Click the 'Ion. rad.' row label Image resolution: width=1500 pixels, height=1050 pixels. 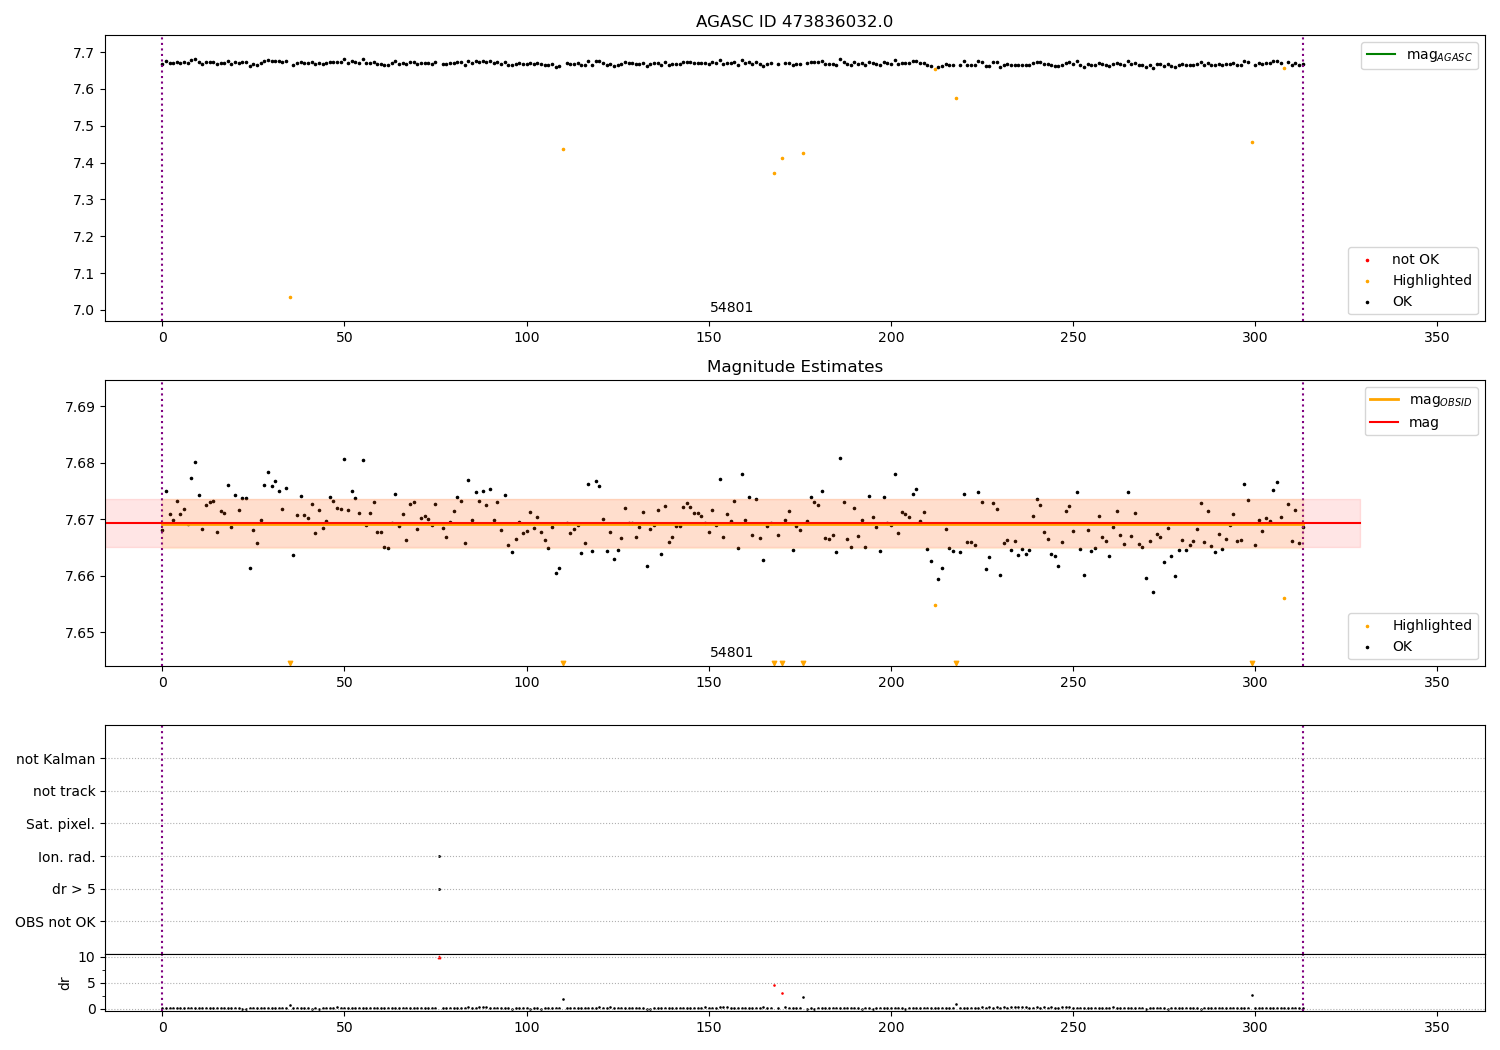(x=67, y=858)
